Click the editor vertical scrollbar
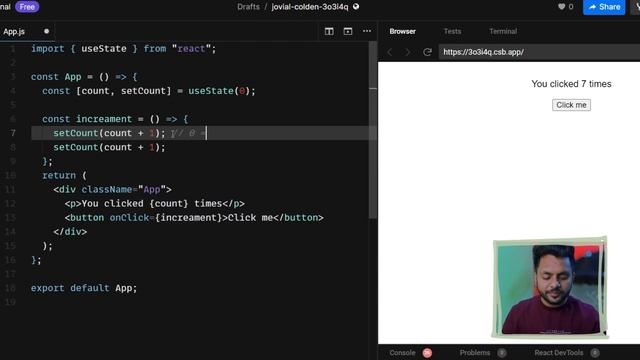 click(x=373, y=131)
